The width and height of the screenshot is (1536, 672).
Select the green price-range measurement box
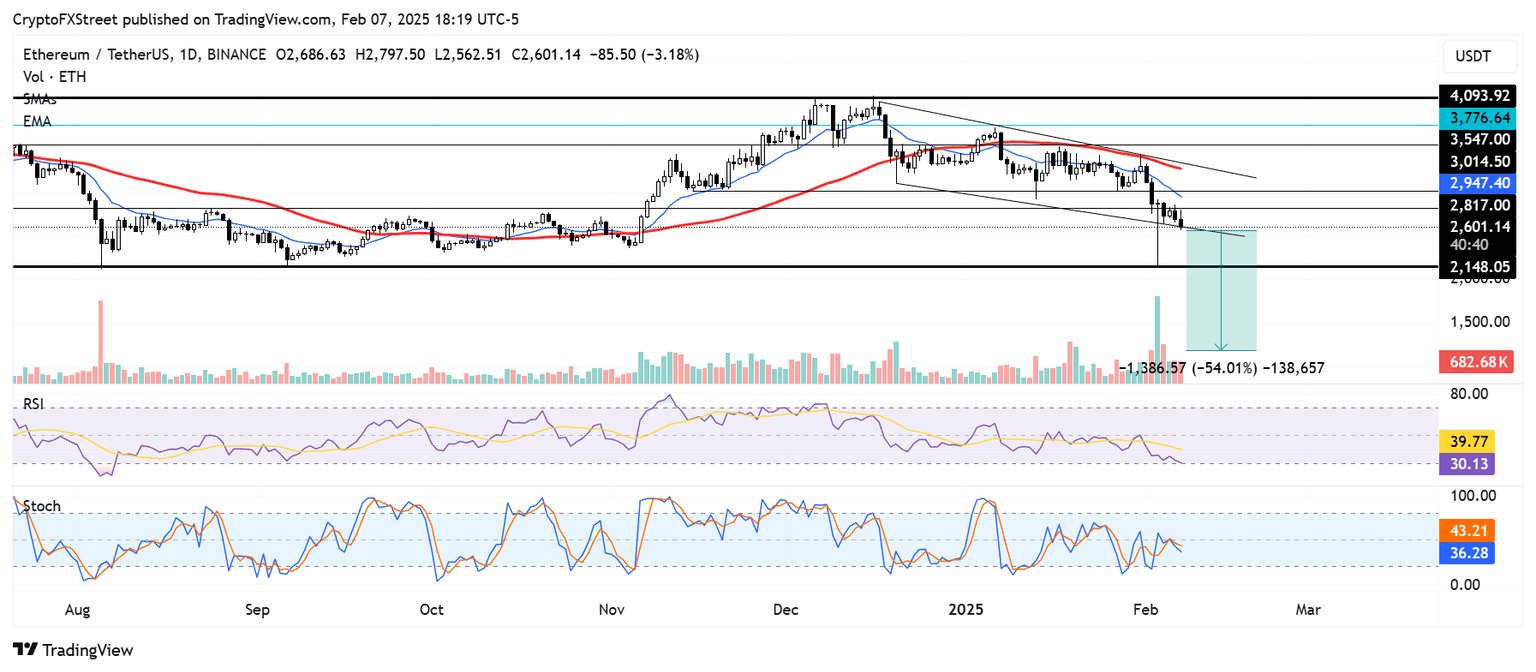1221,290
